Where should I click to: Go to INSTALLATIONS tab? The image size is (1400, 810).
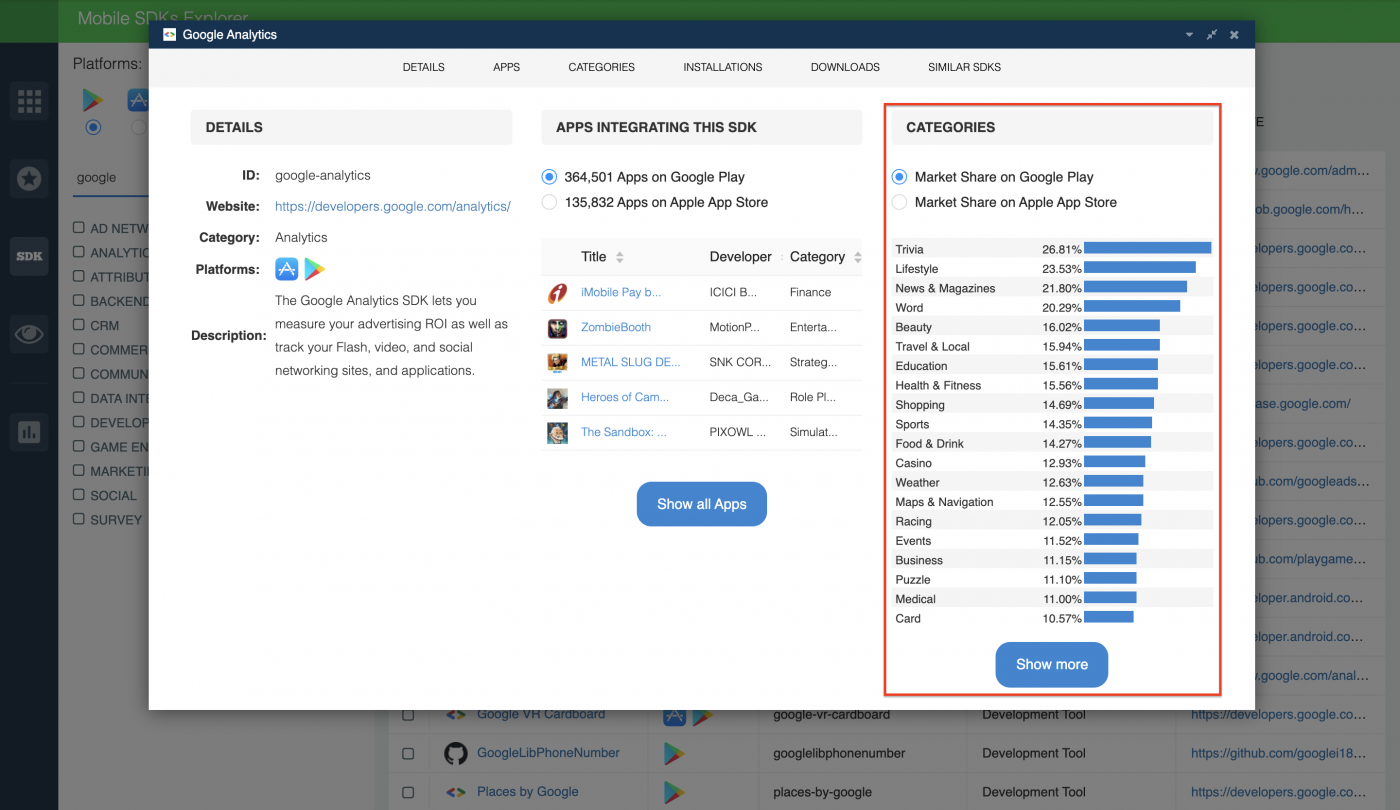click(x=723, y=67)
